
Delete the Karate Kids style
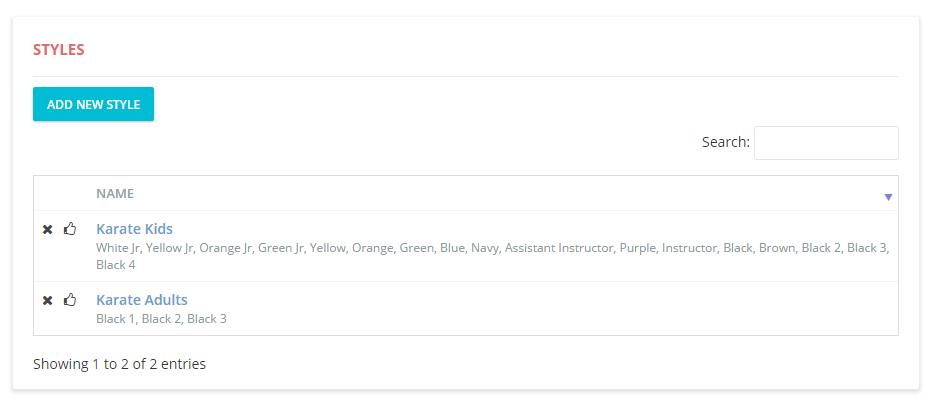(x=47, y=229)
